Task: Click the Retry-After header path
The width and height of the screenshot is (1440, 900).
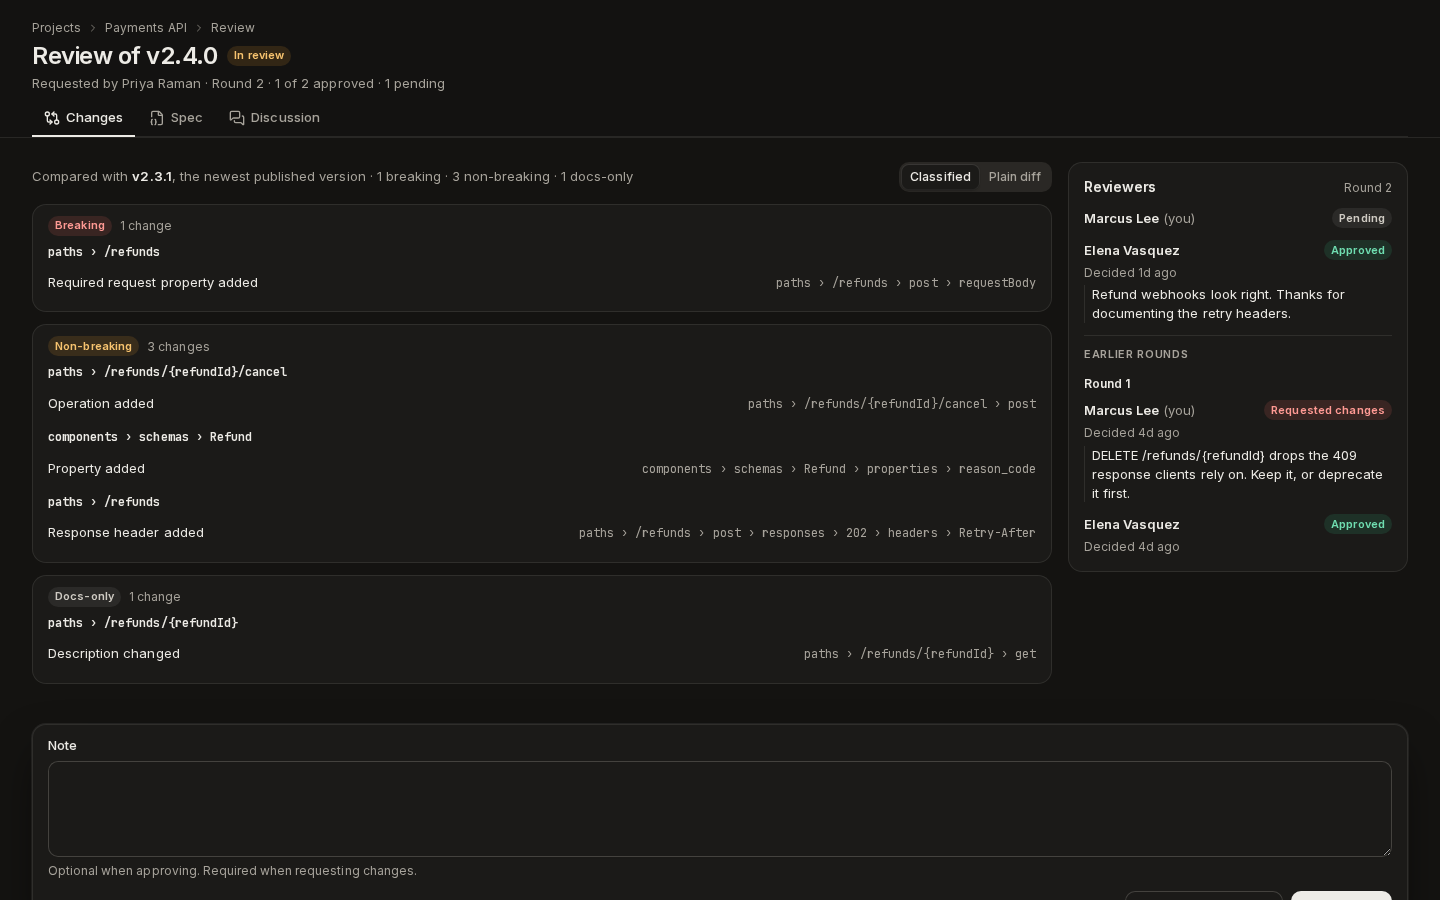Action: click(807, 533)
